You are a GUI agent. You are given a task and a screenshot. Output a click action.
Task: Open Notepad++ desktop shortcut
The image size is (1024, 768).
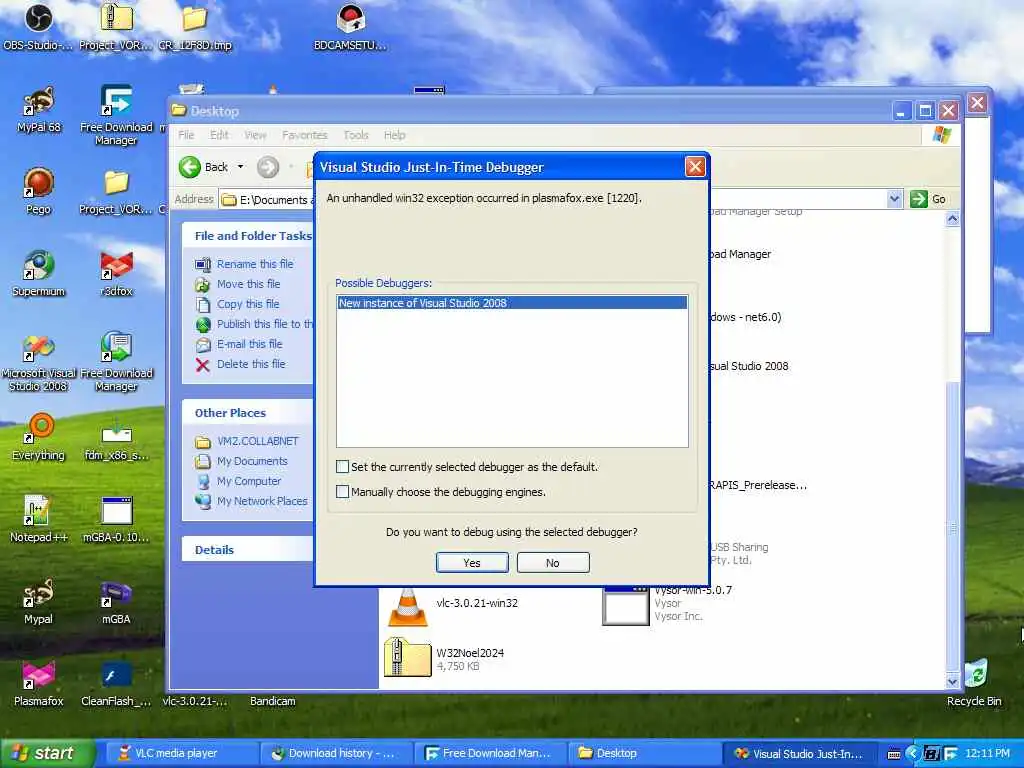click(x=39, y=520)
